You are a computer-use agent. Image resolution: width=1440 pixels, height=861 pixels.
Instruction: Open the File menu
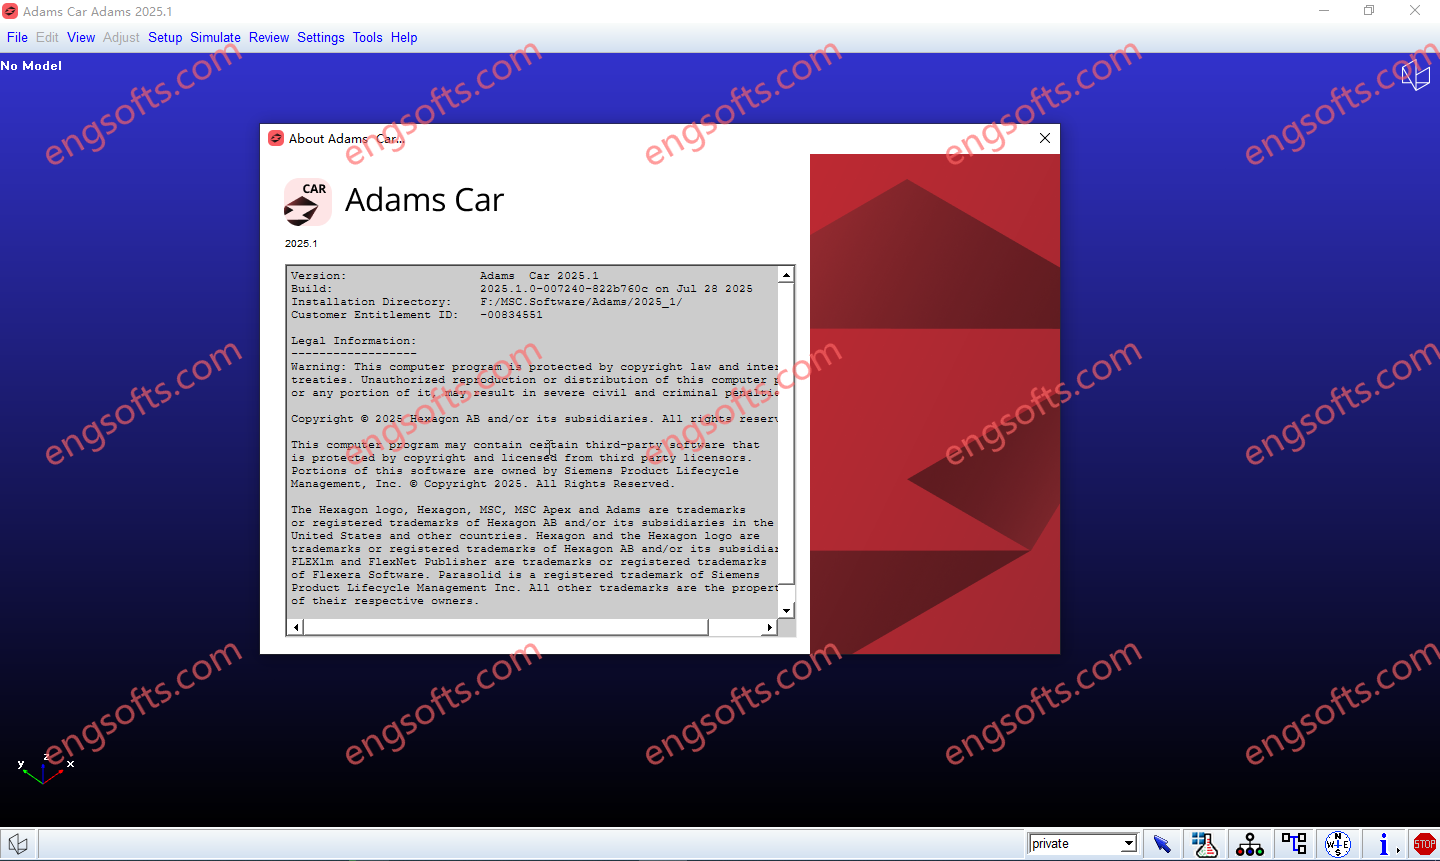[x=17, y=37]
